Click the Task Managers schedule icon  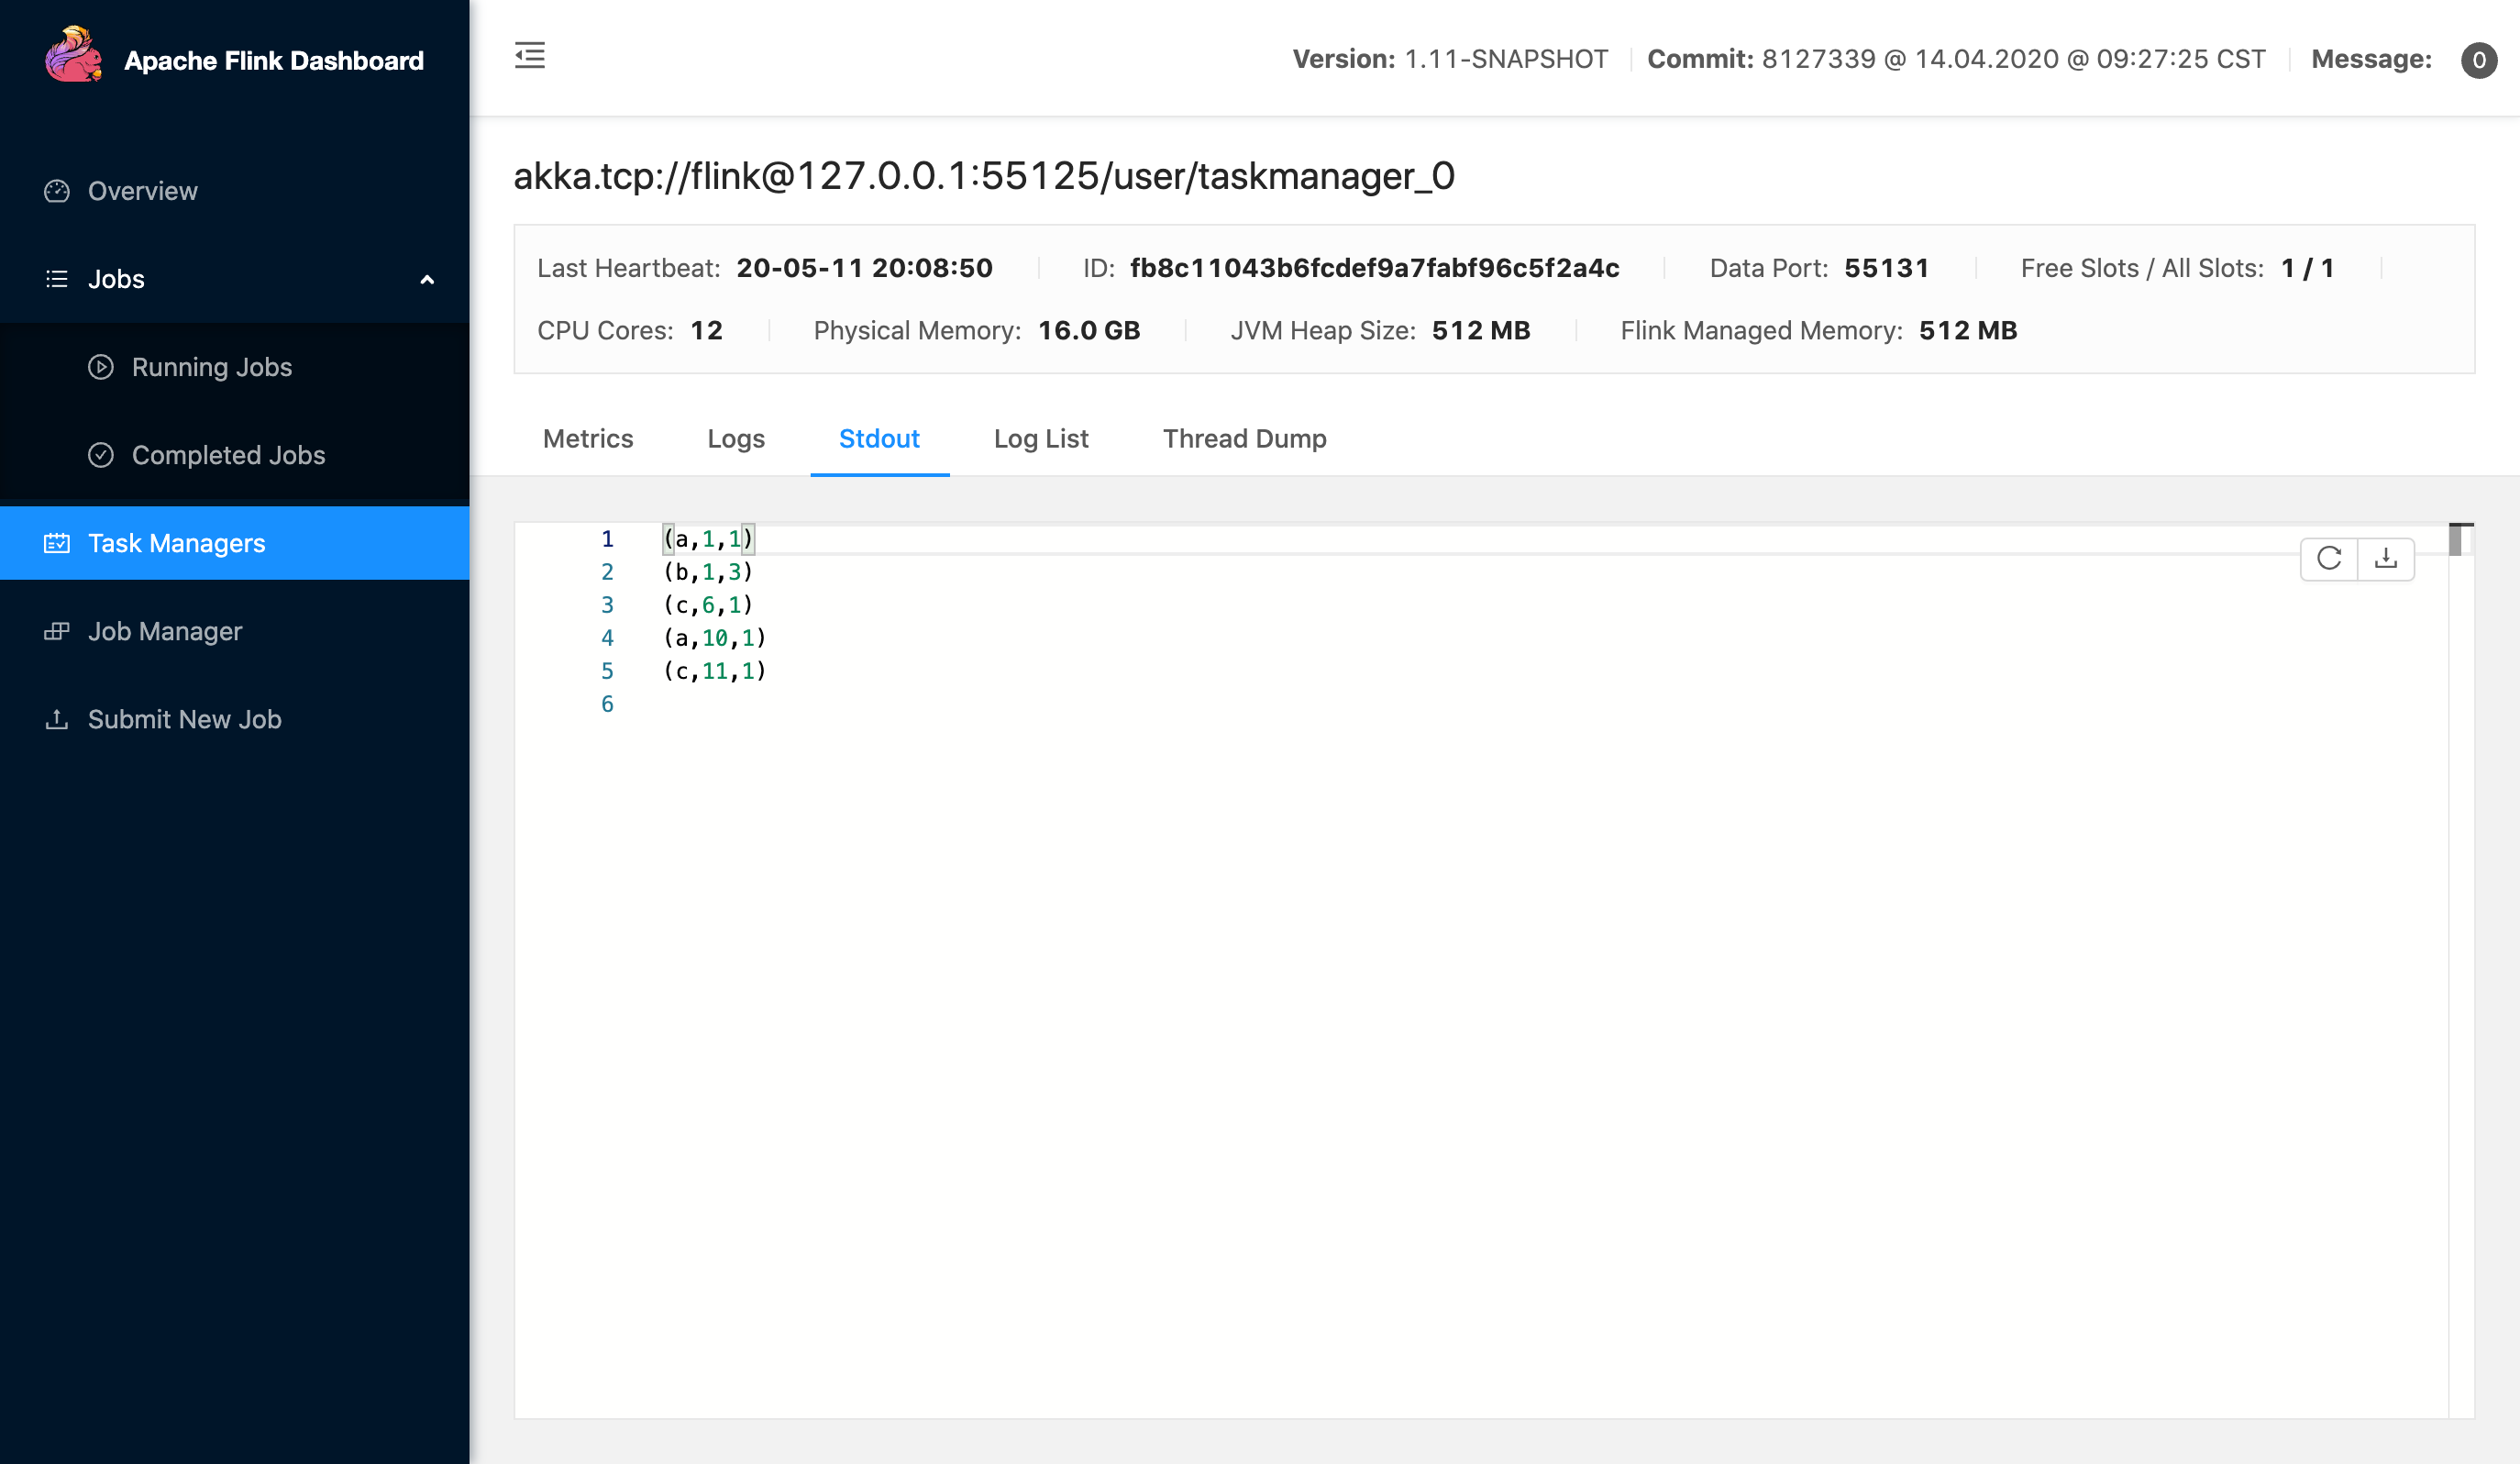(57, 543)
